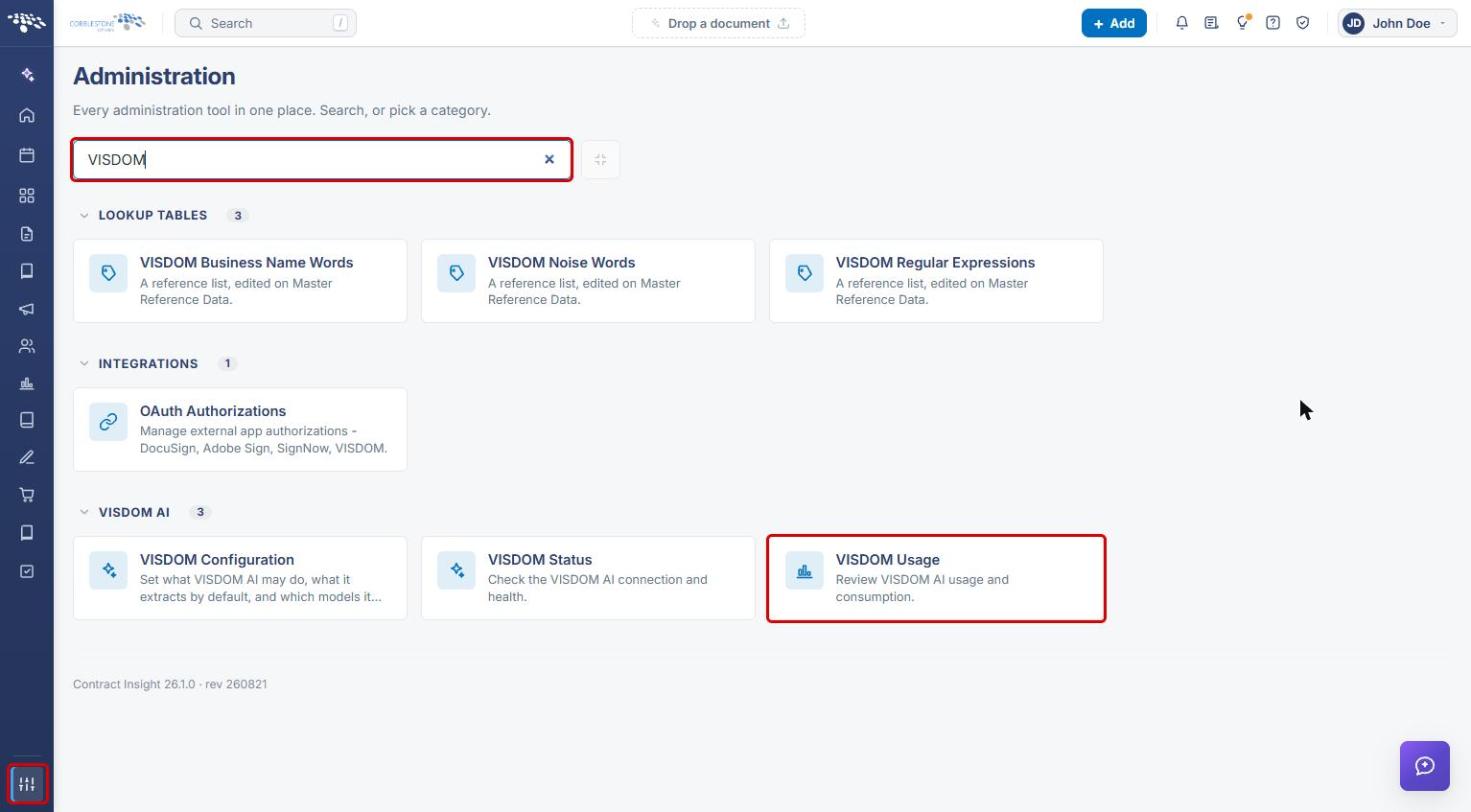This screenshot has width=1471, height=812.
Task: Open the VISDOM Regular Expressions card
Action: pos(936,281)
